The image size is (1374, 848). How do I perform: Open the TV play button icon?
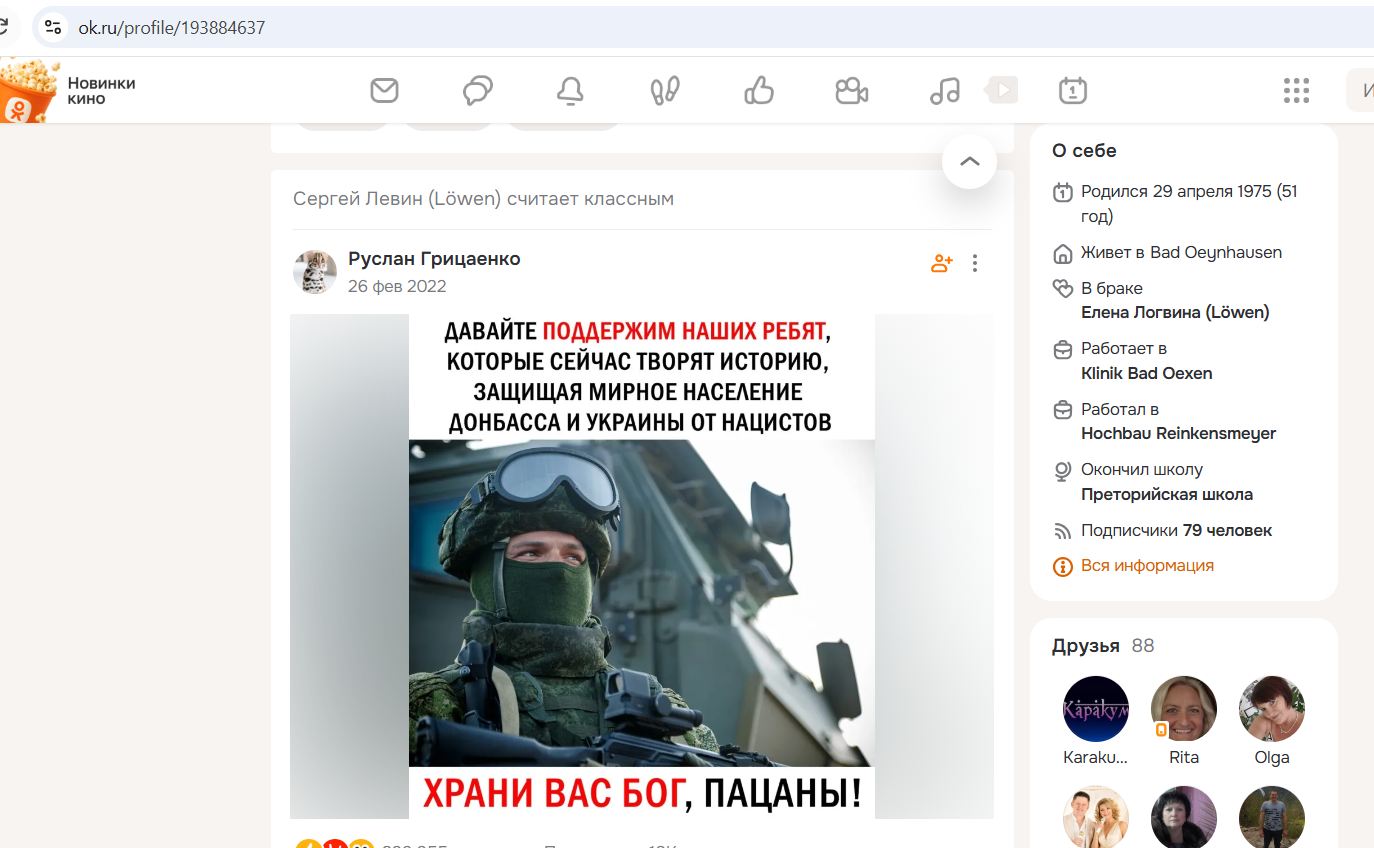click(1002, 90)
